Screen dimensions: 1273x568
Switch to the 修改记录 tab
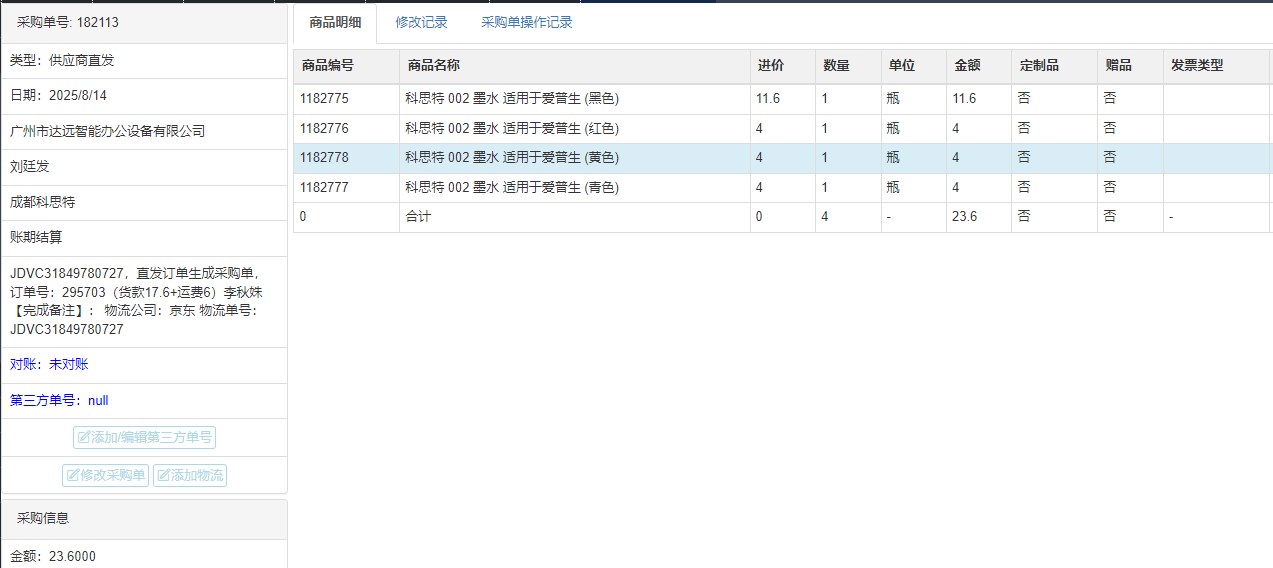(421, 23)
